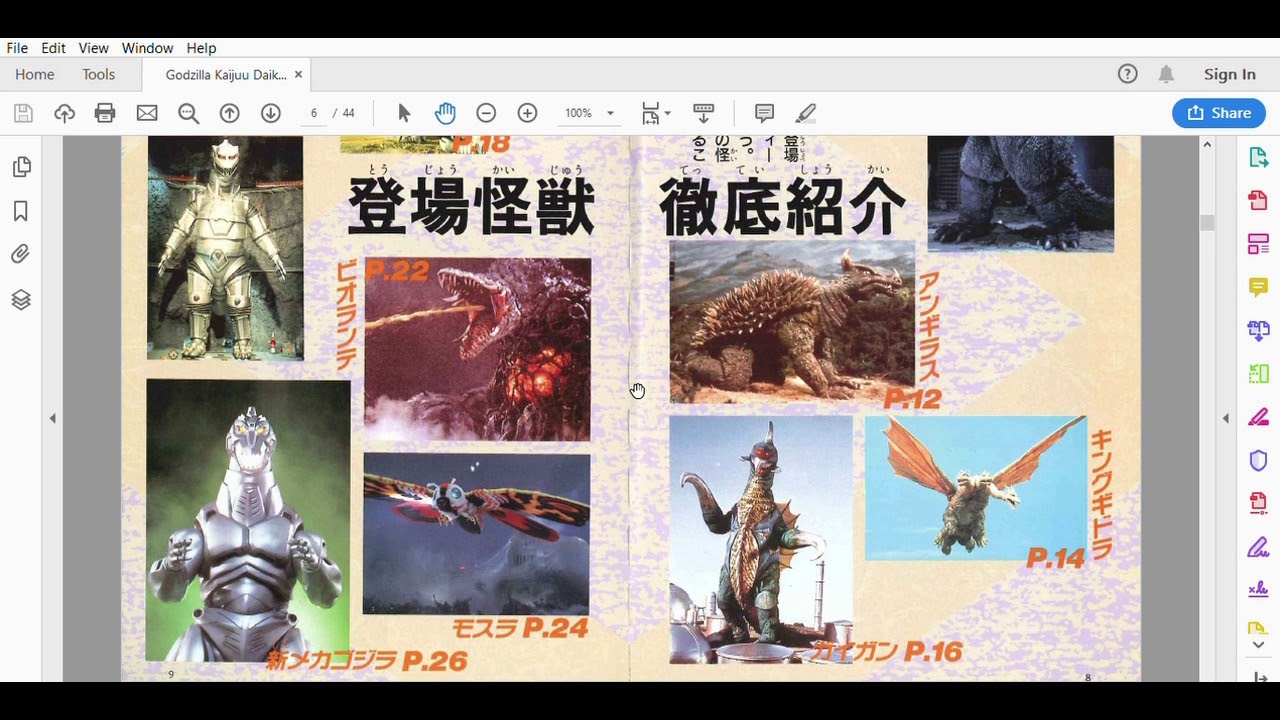Open the Protect shield tool
The width and height of the screenshot is (1280, 720).
[1258, 460]
